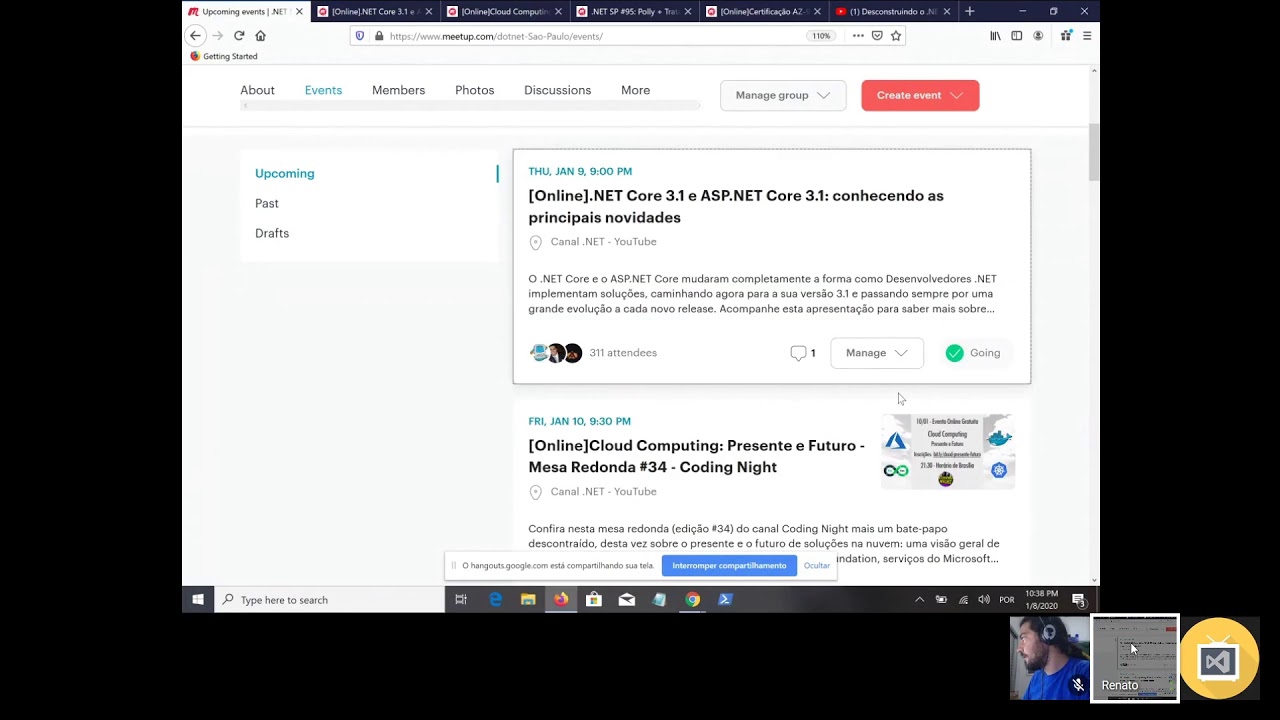Open Microsoft Store from the taskbar

click(x=594, y=599)
